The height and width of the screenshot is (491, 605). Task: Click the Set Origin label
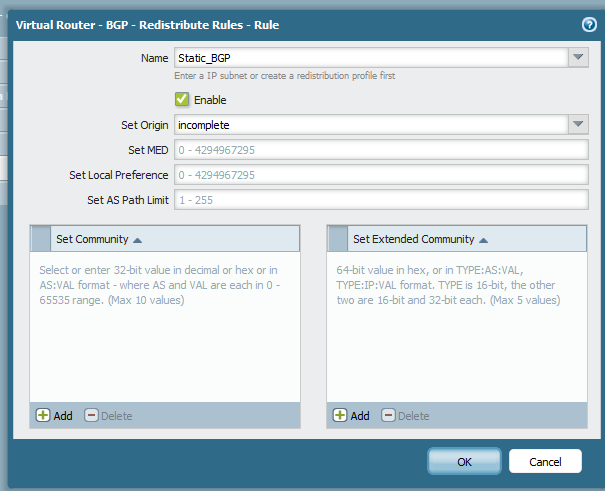click(x=145, y=125)
